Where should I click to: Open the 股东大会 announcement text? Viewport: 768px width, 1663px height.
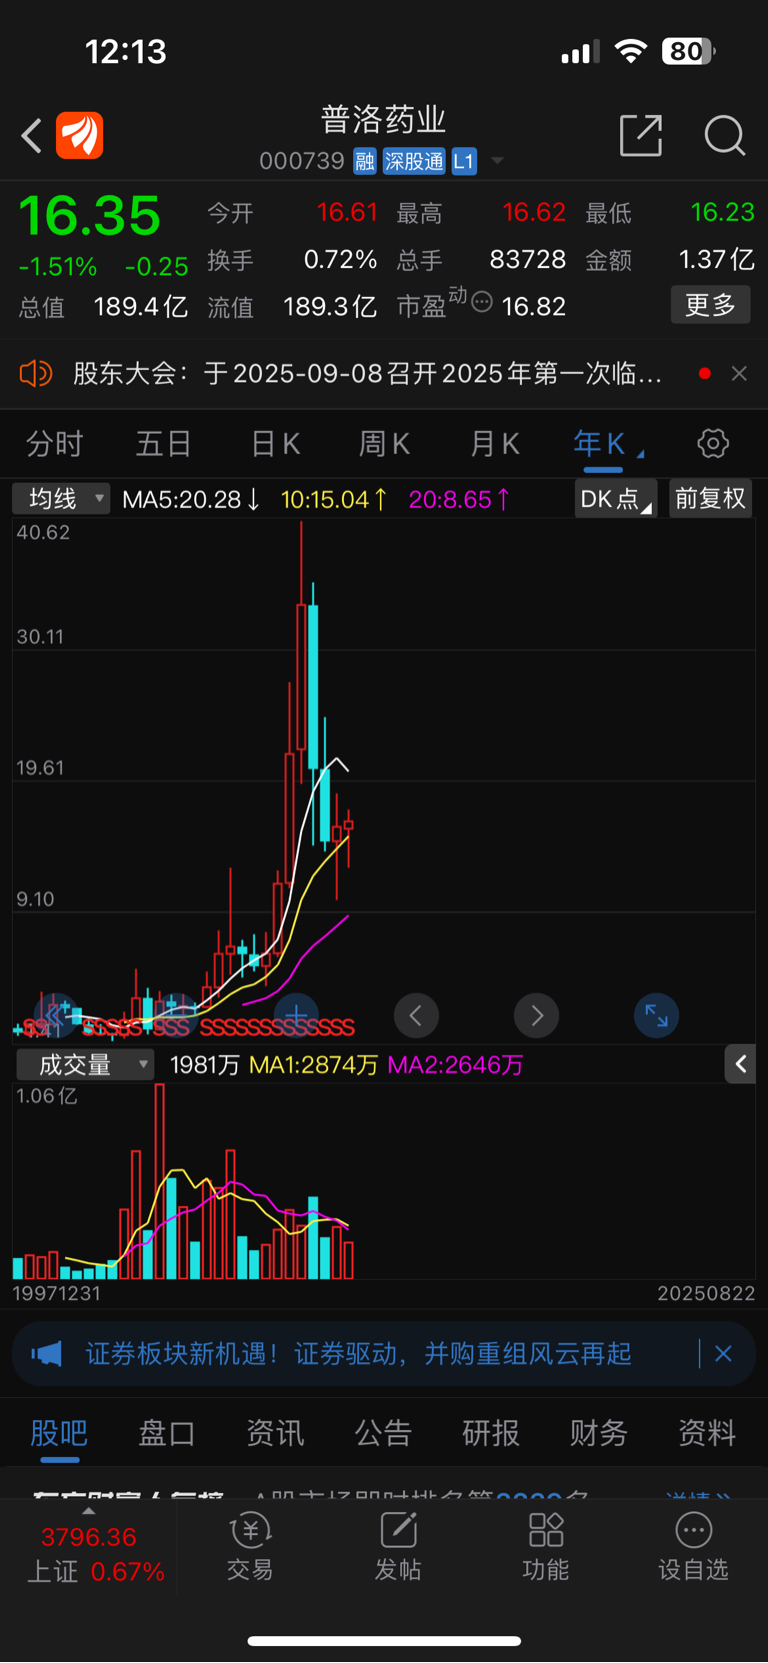(367, 374)
